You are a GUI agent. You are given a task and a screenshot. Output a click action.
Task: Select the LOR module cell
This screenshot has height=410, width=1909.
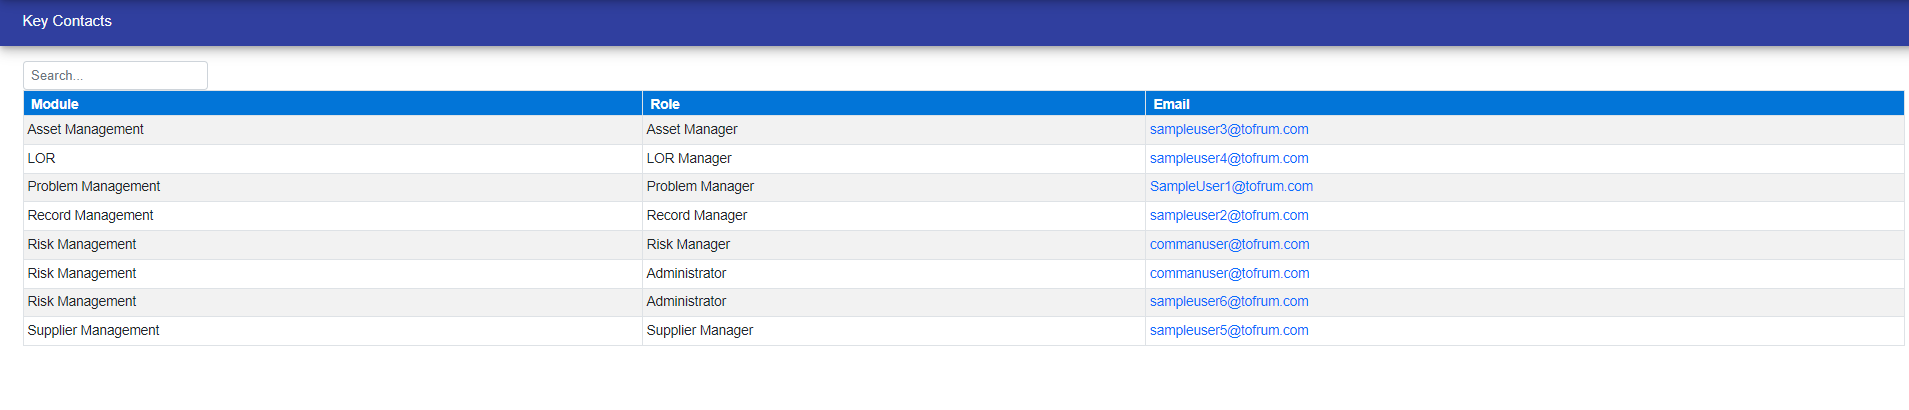point(42,158)
